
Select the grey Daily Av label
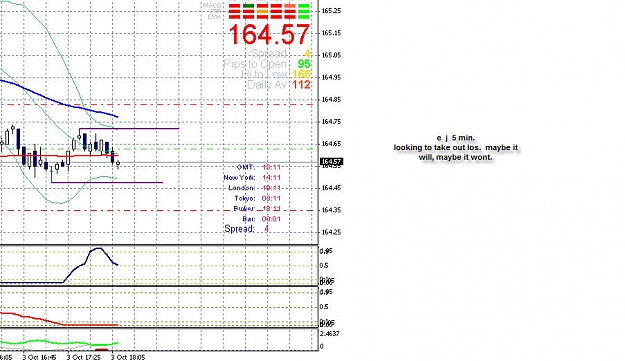coord(267,84)
